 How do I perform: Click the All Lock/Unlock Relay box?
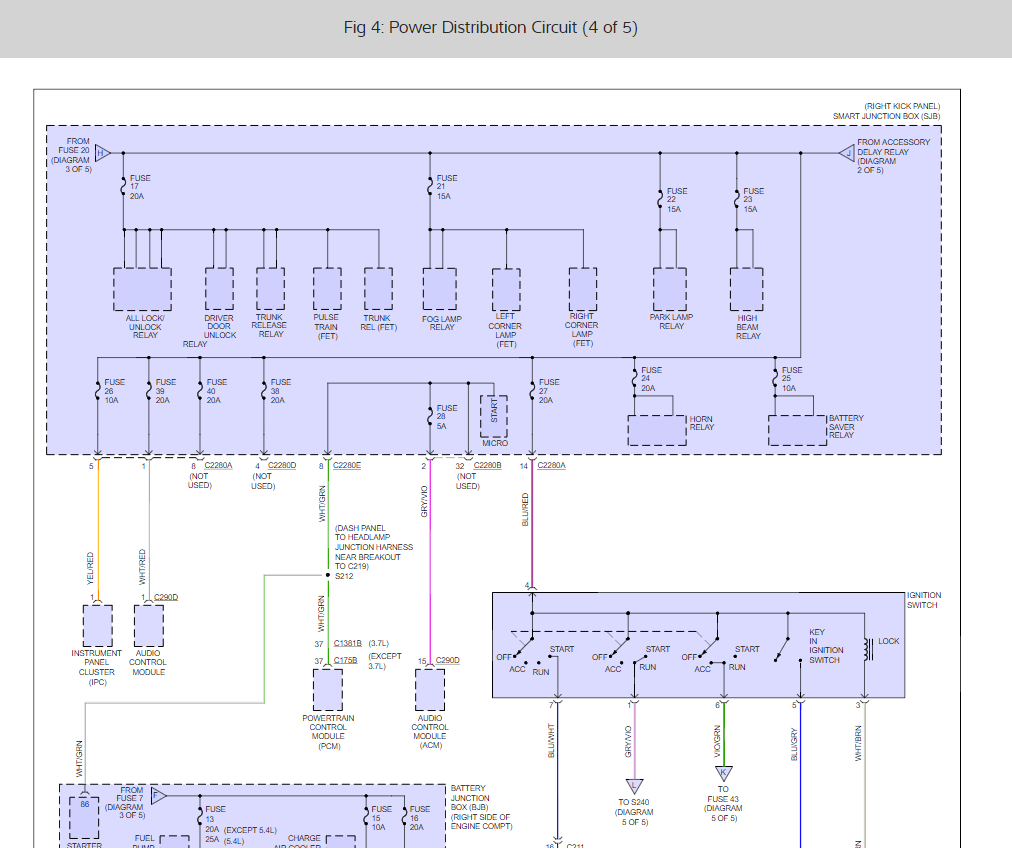click(x=142, y=289)
